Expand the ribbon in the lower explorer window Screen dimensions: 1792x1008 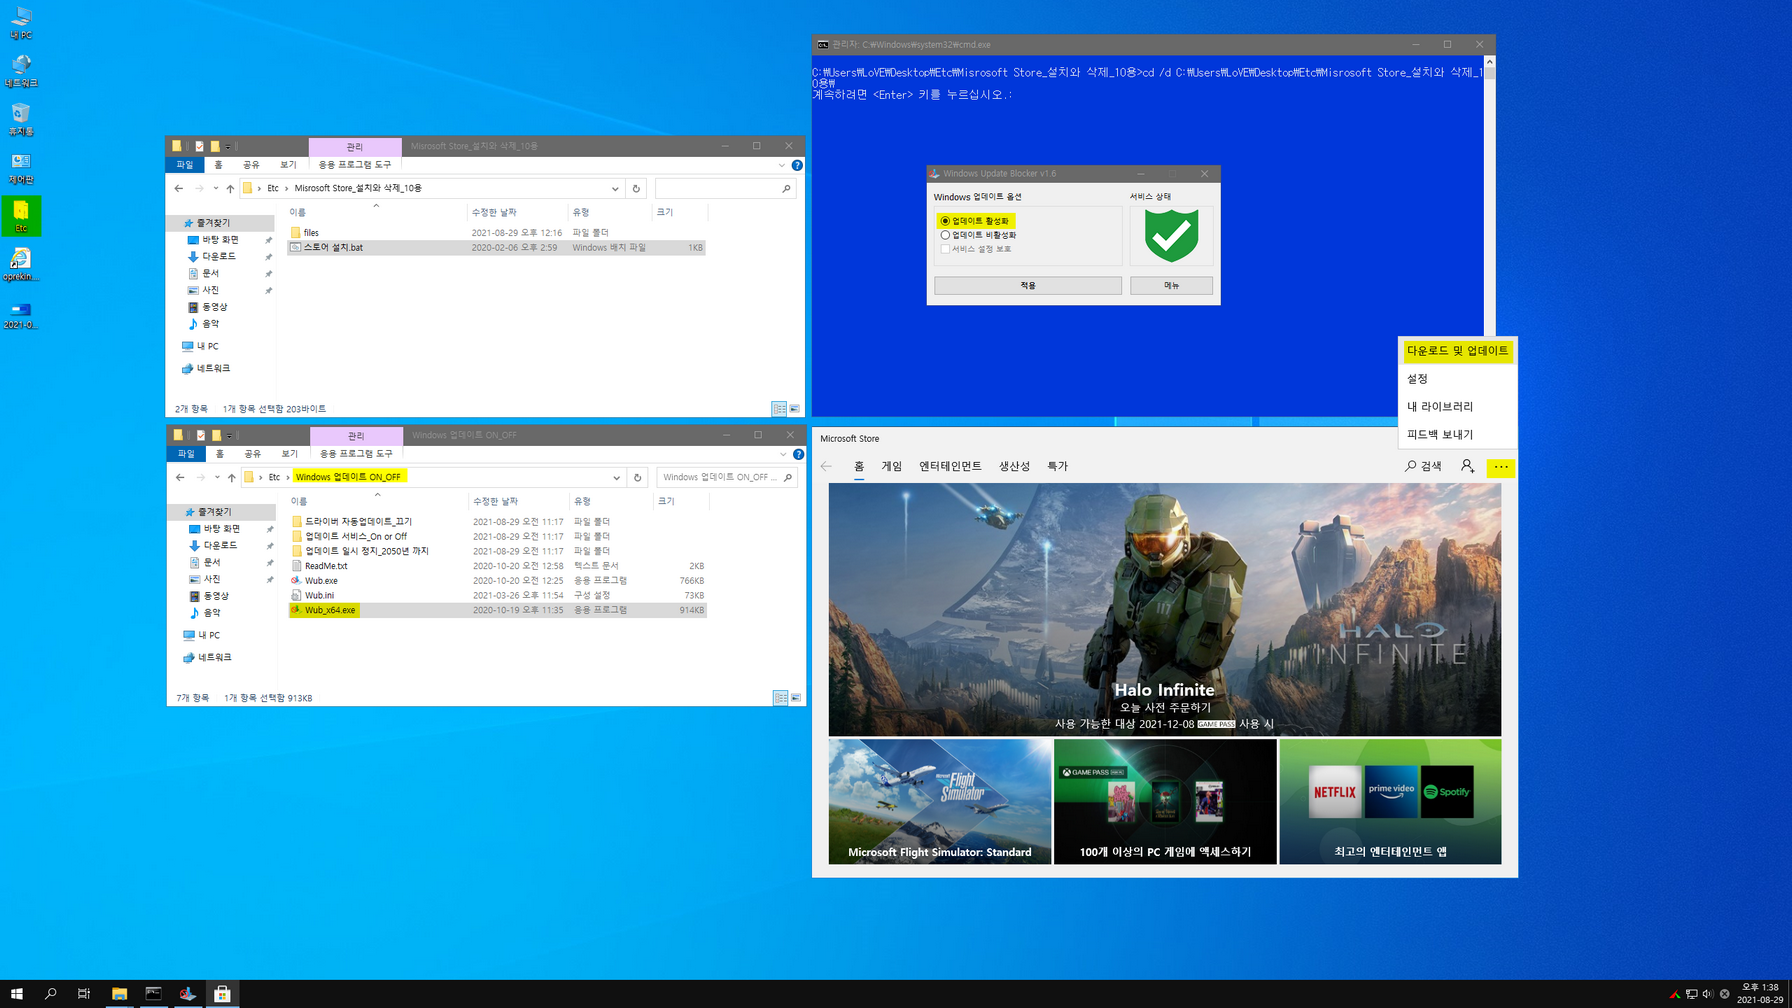[782, 454]
